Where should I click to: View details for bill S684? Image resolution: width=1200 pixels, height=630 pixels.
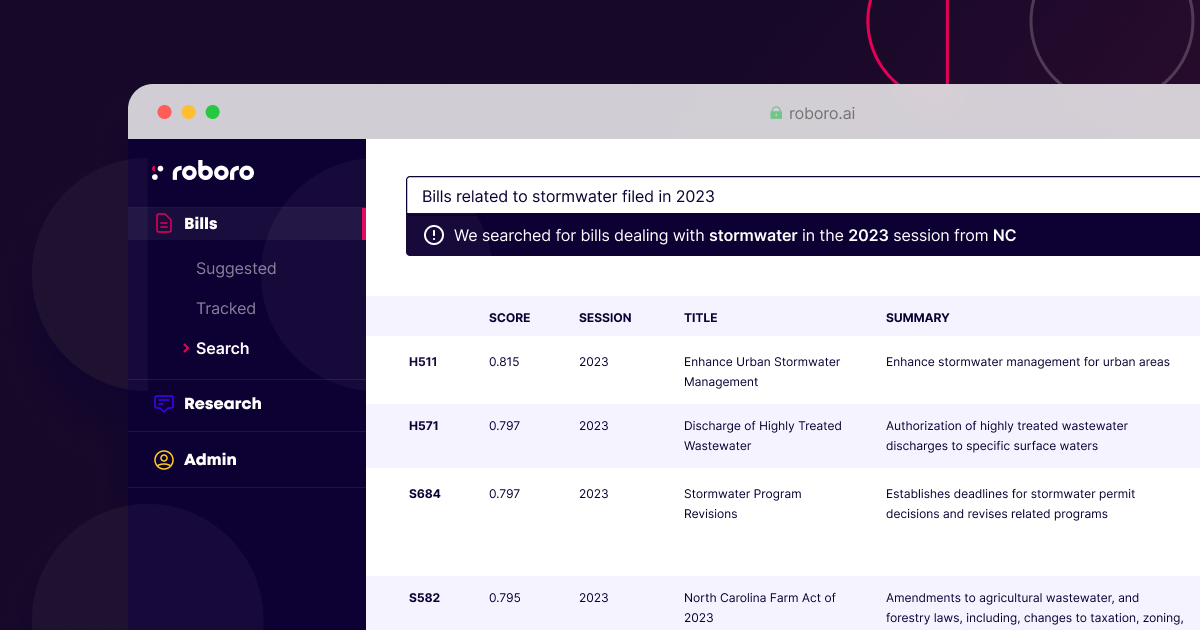(425, 494)
